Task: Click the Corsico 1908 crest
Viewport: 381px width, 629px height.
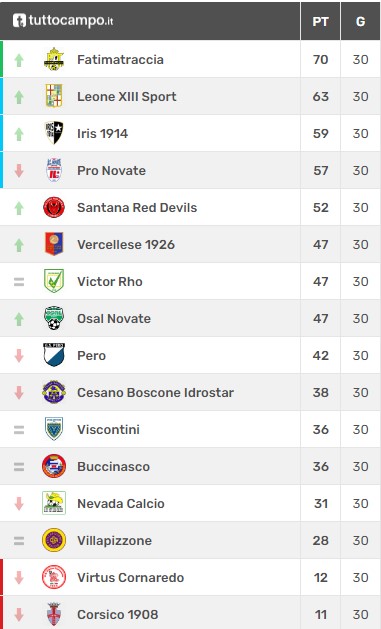Action: point(54,614)
